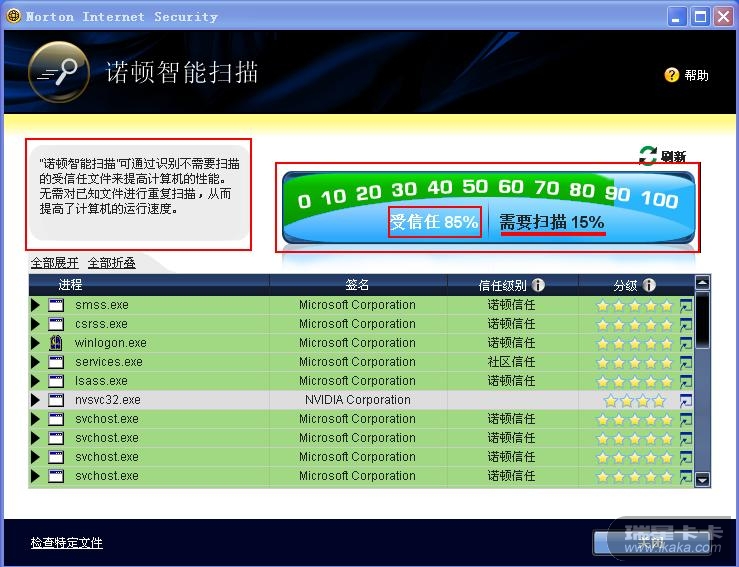Image resolution: width=739 pixels, height=567 pixels.
Task: Click the process list scroll down arrow
Action: (702, 480)
